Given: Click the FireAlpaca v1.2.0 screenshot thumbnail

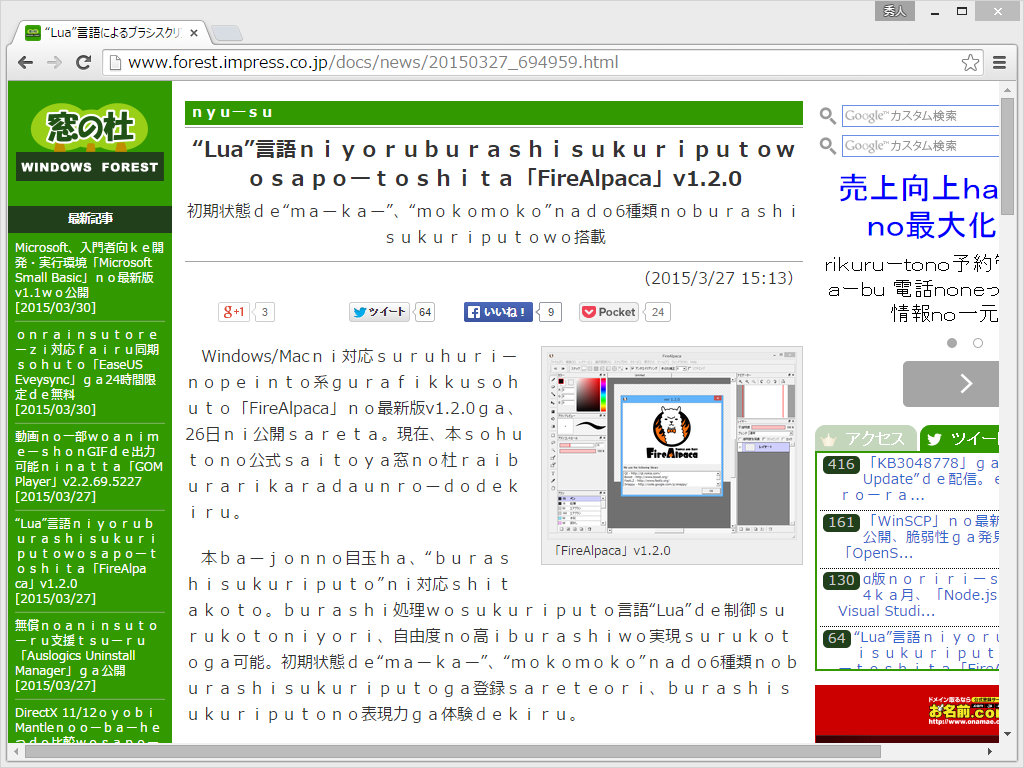Looking at the screenshot, I should [x=671, y=444].
